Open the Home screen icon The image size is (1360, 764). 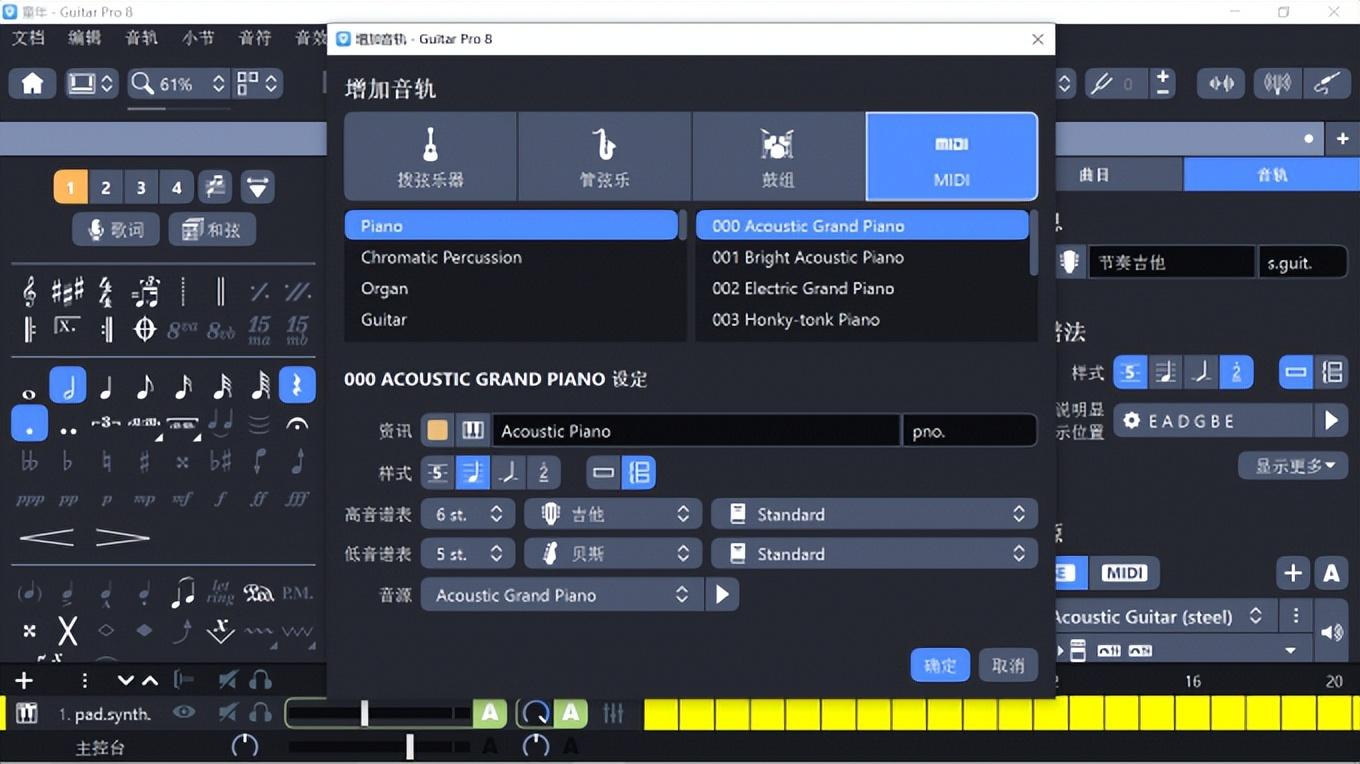tap(32, 83)
